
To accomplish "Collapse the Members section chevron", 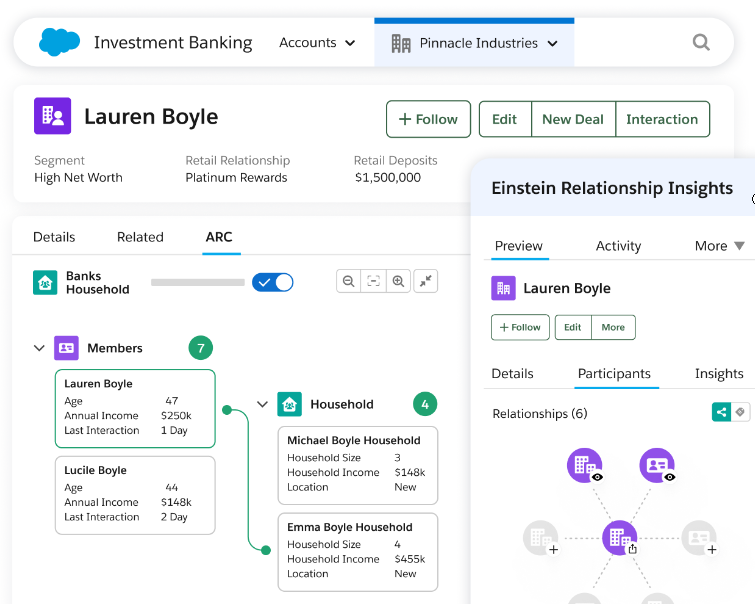I will pyautogui.click(x=39, y=348).
